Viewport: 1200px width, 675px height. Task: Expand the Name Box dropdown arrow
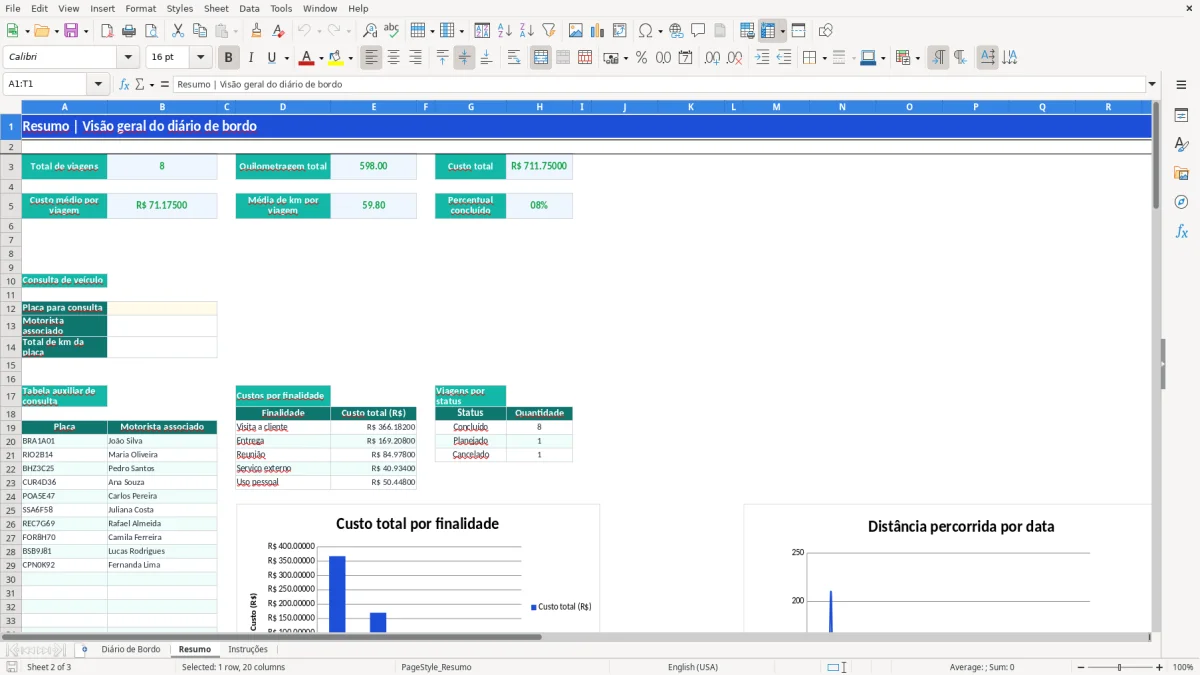[98, 84]
